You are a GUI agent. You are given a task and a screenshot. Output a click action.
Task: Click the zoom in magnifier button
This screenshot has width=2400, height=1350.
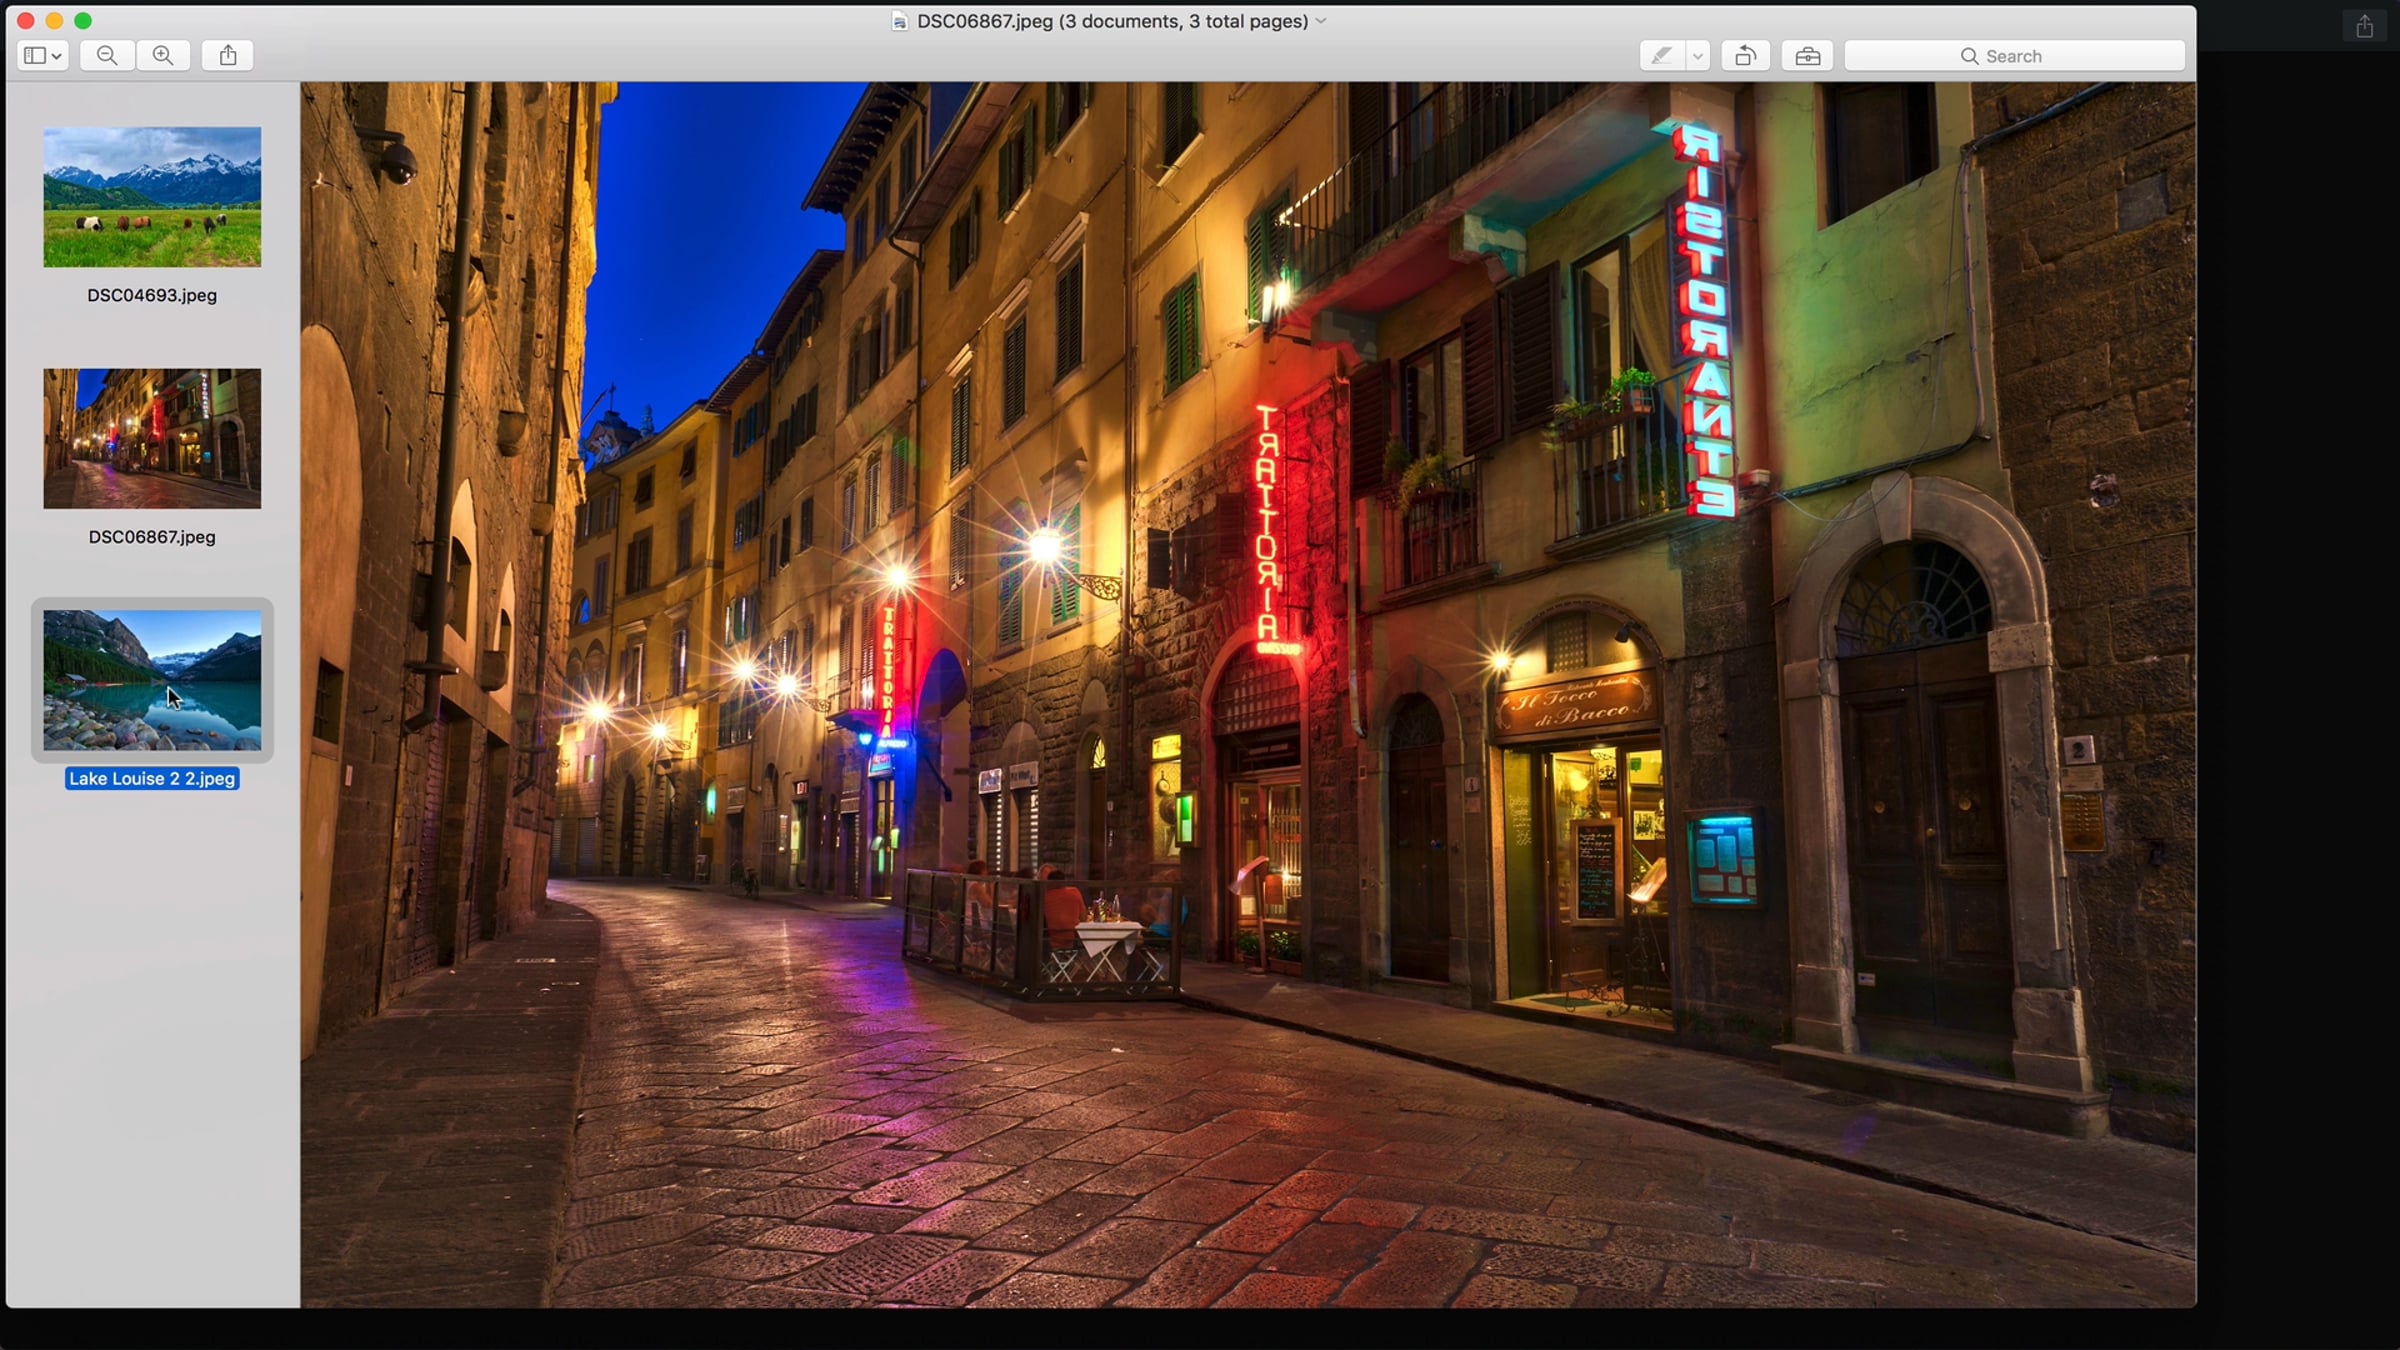163,56
